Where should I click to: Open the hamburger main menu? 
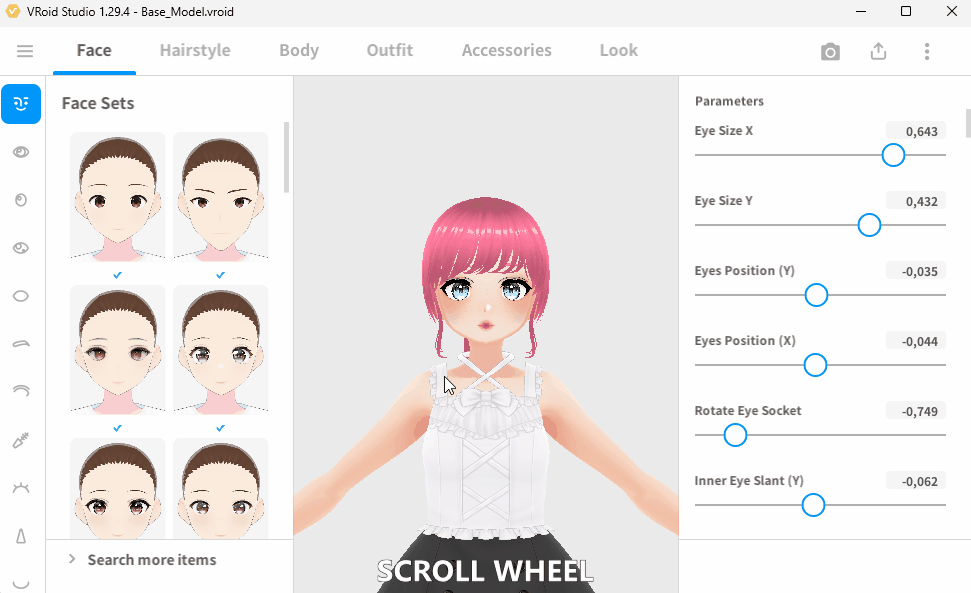tap(25, 51)
